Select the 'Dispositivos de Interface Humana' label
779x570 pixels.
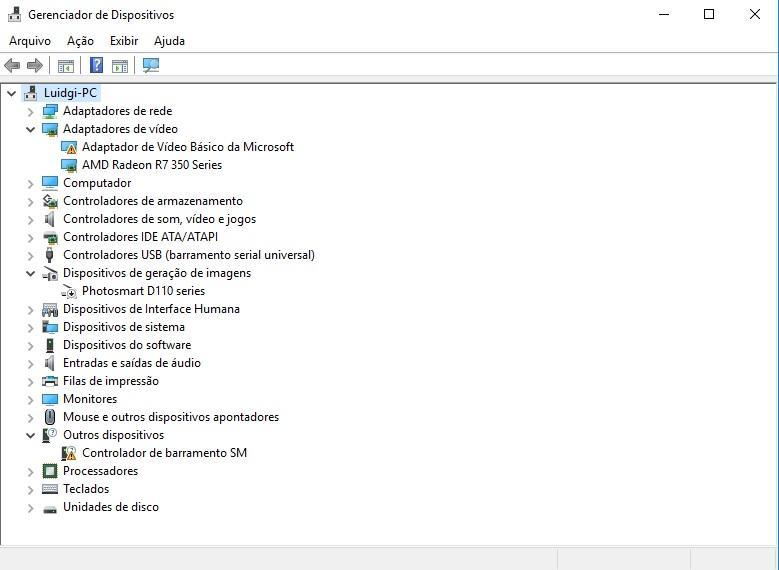pos(152,309)
